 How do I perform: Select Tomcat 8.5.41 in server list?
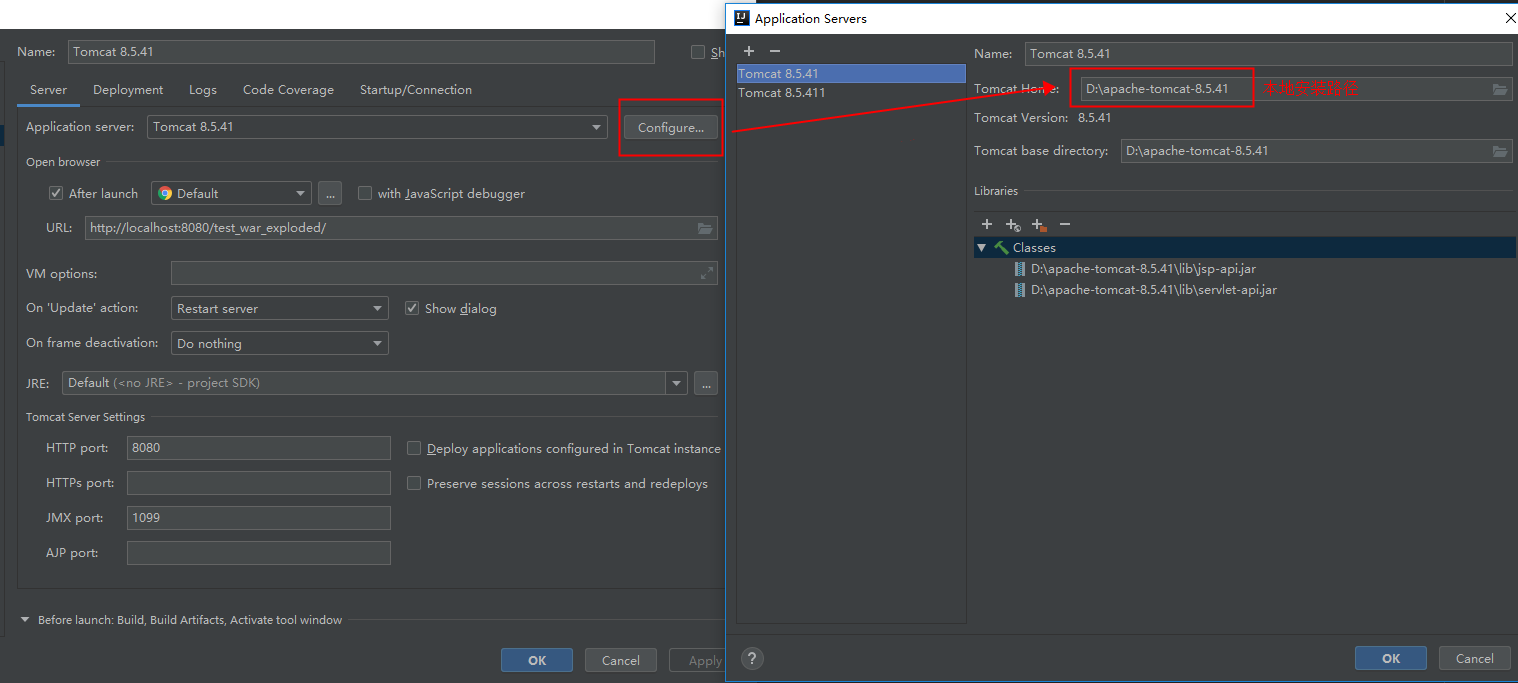851,74
